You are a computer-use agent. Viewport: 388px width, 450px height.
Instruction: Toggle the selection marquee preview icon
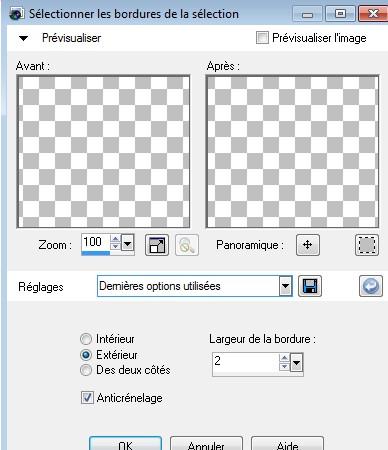tap(367, 245)
